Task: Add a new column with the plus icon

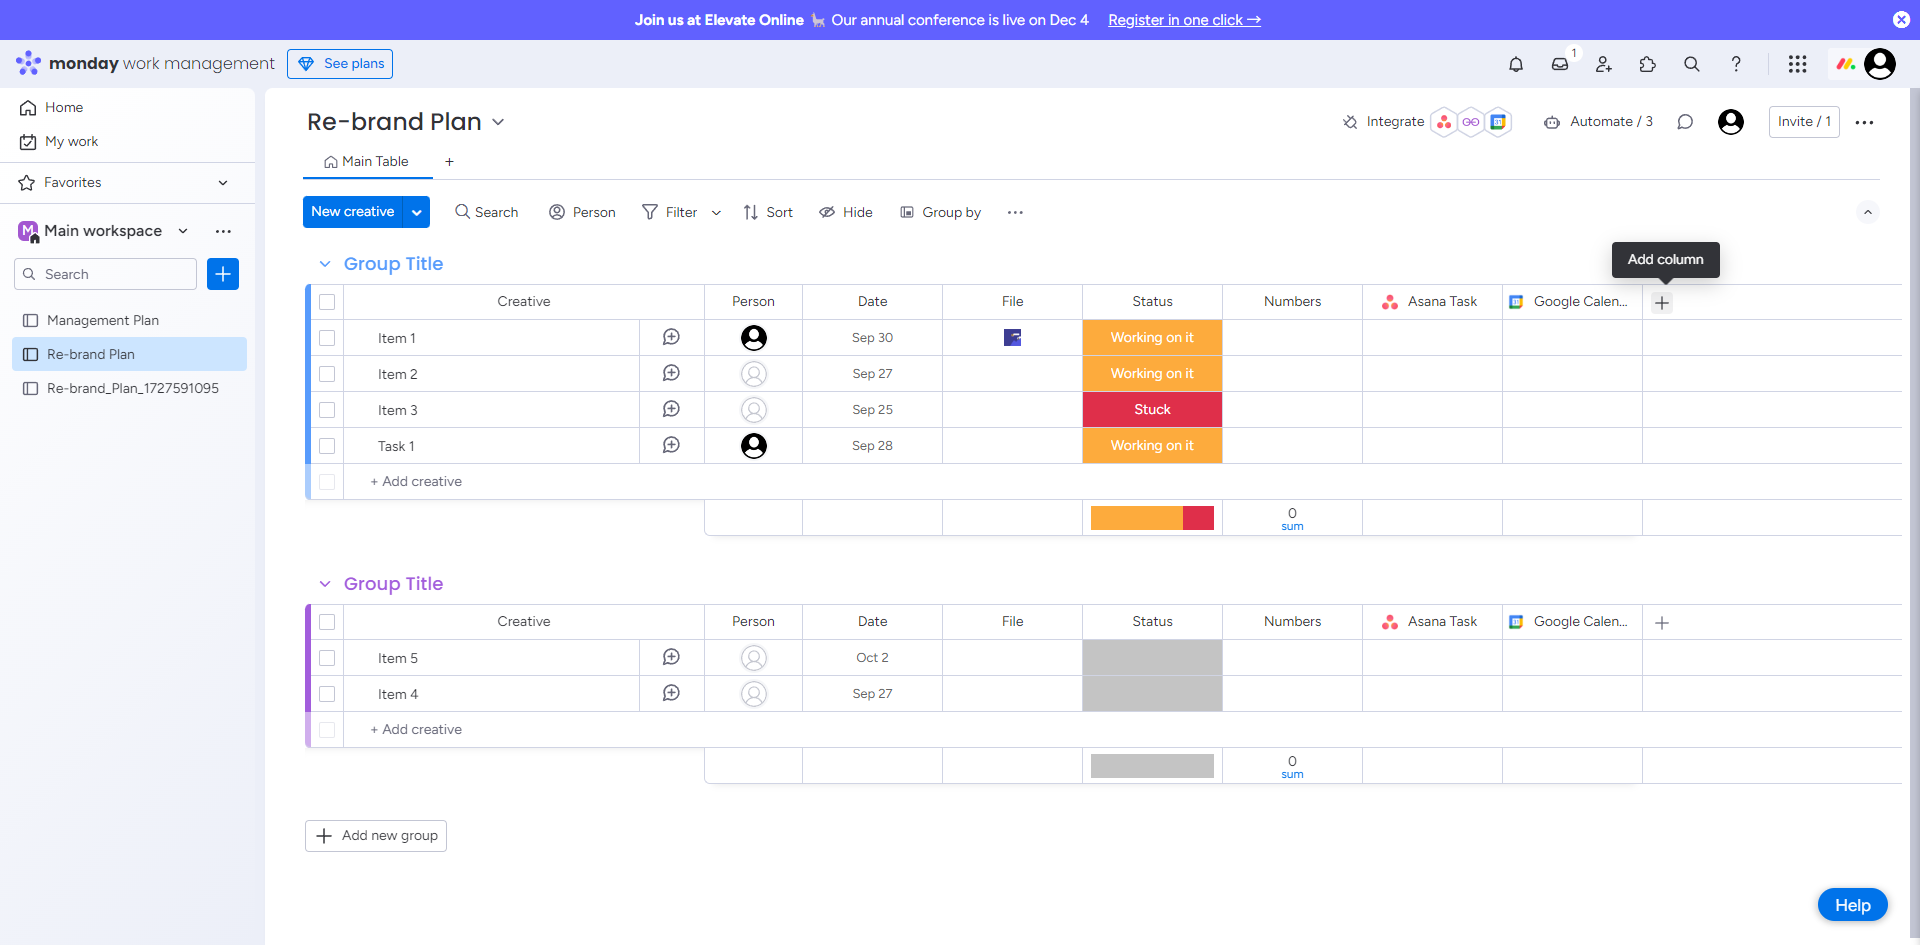Action: pyautogui.click(x=1662, y=302)
